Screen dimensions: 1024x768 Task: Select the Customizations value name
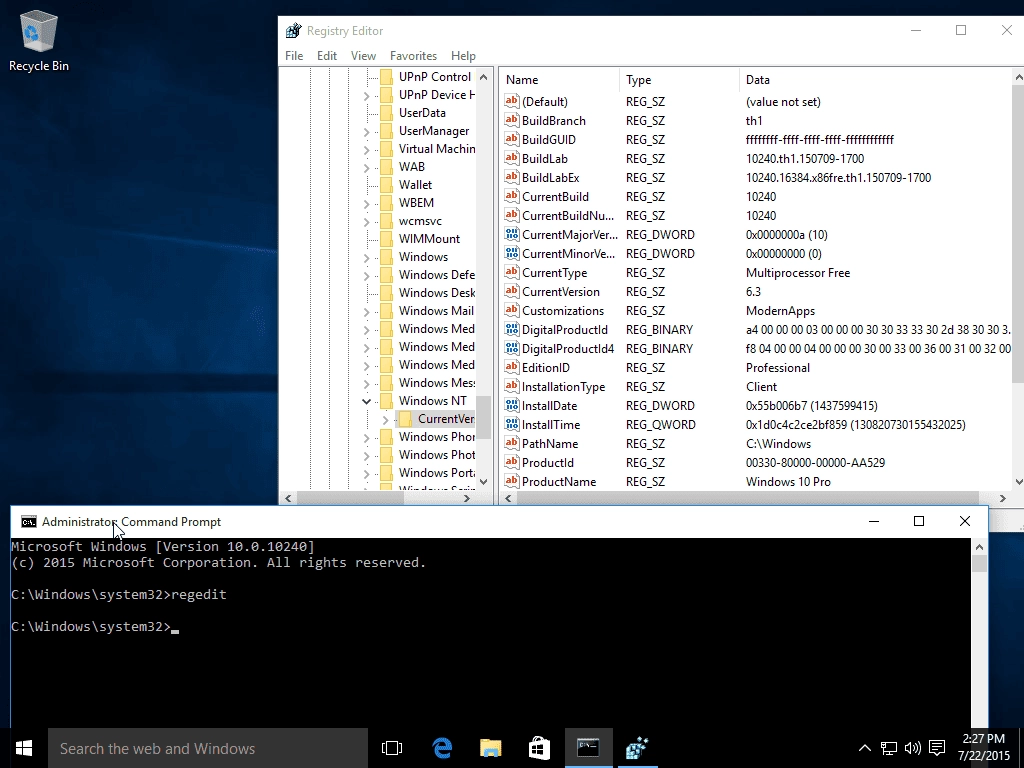click(x=562, y=311)
